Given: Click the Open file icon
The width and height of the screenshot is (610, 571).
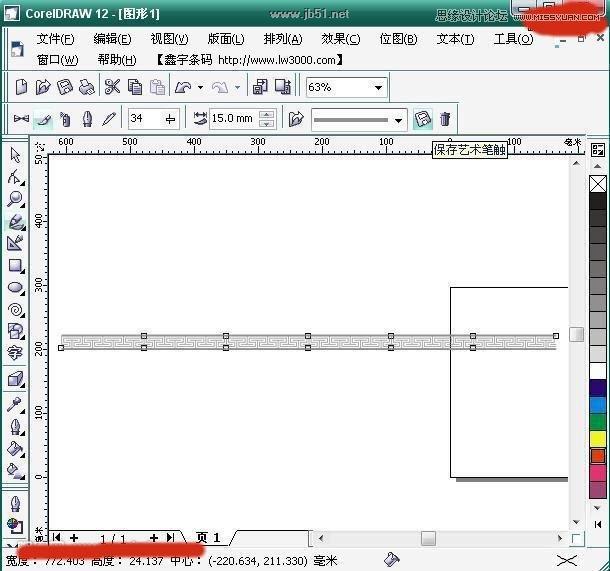Looking at the screenshot, I should click(43, 86).
